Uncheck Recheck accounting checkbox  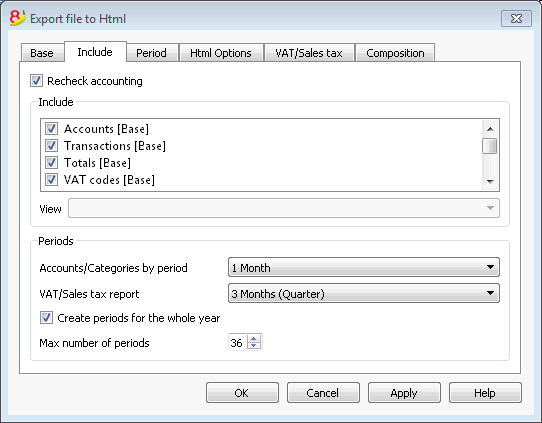click(36, 81)
